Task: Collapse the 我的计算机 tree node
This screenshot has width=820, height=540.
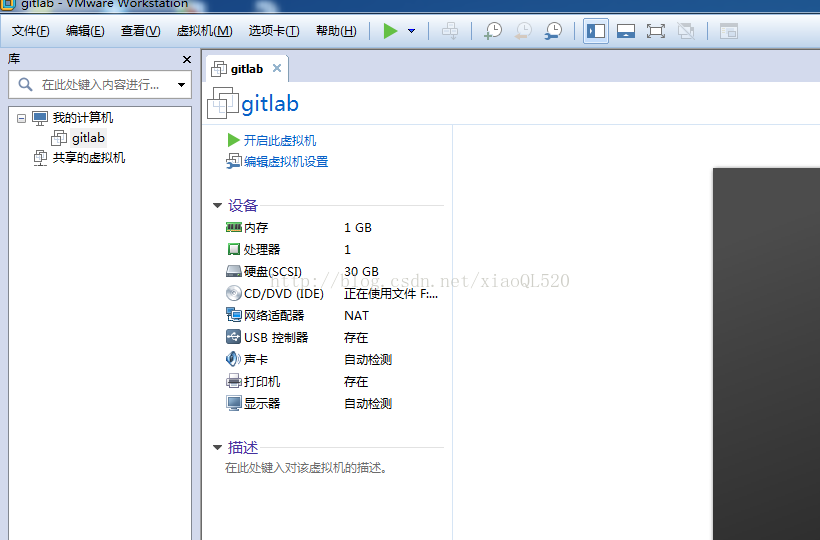Action: [x=21, y=118]
